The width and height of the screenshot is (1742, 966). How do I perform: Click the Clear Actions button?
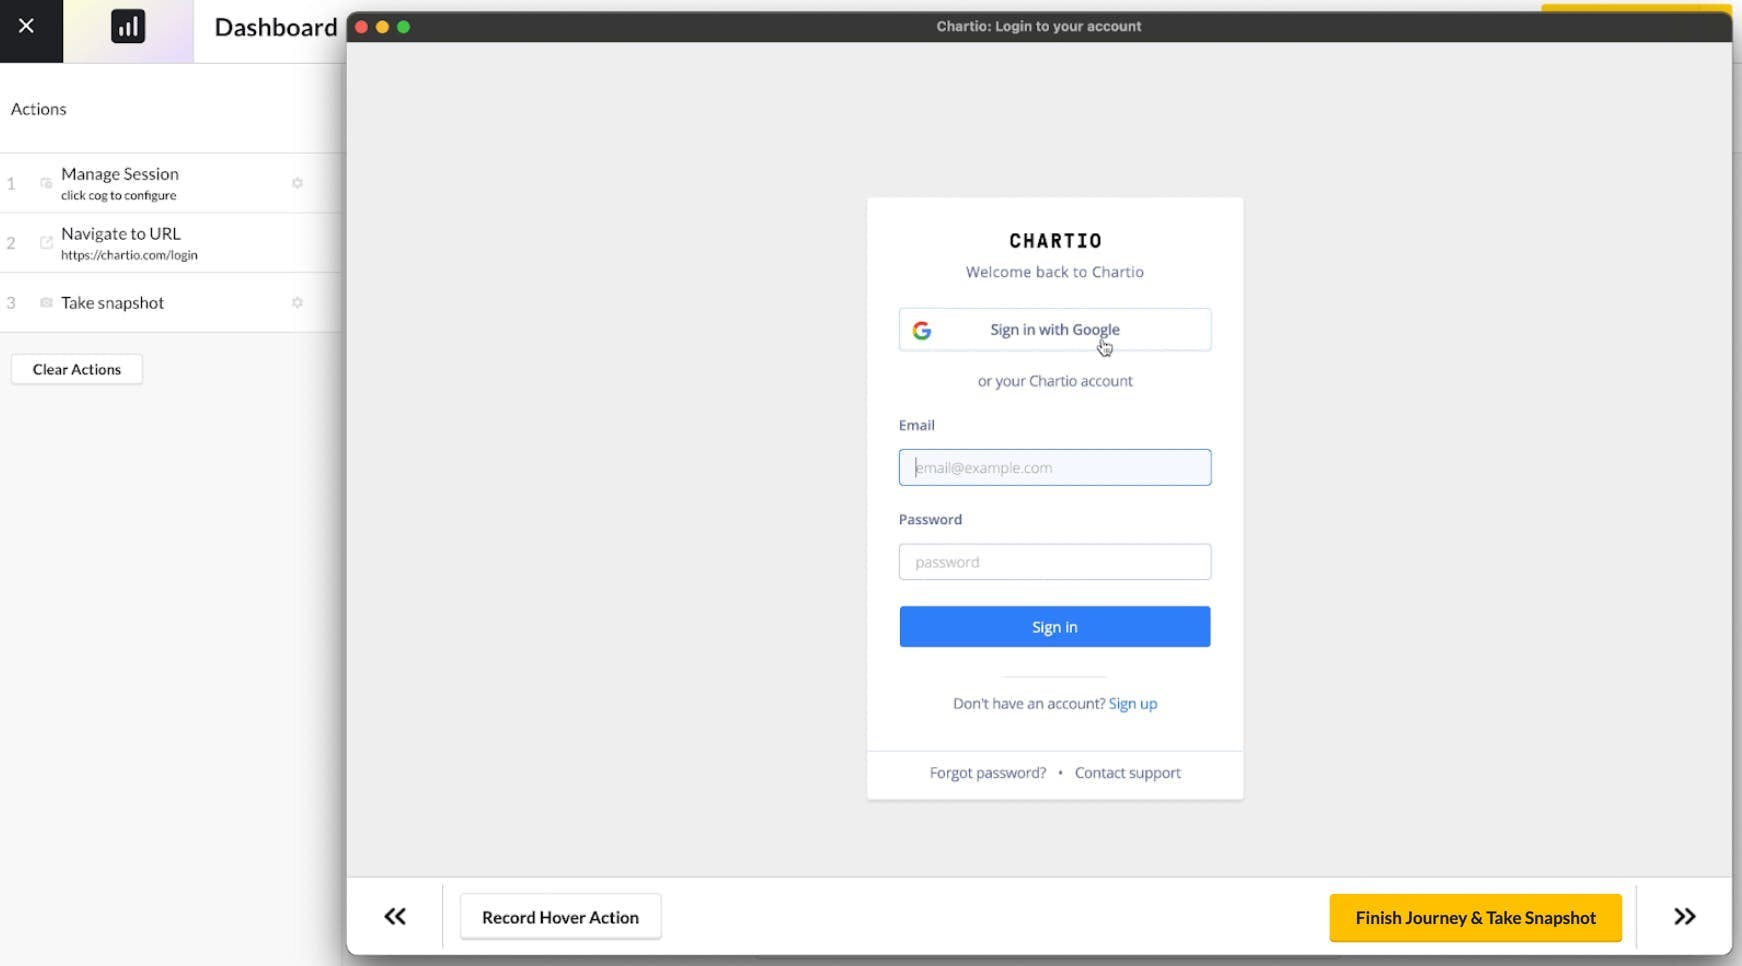[x=77, y=369]
